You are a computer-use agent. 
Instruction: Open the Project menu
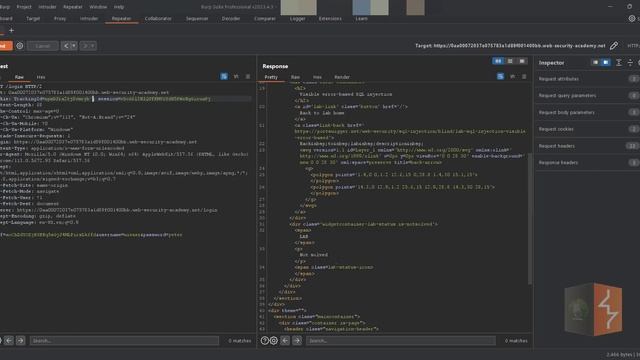coord(24,7)
